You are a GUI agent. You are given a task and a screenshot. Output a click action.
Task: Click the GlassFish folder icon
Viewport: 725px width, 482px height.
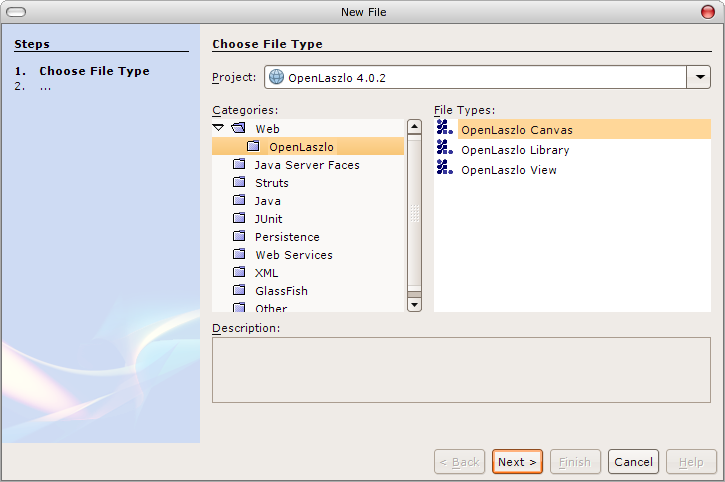239,290
